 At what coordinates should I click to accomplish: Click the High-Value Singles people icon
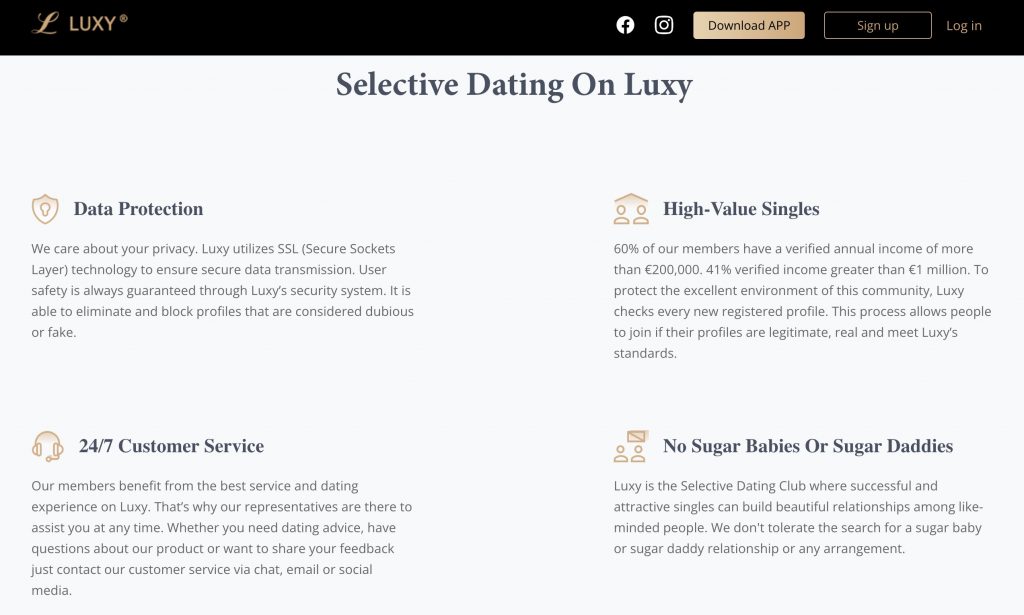pos(631,209)
